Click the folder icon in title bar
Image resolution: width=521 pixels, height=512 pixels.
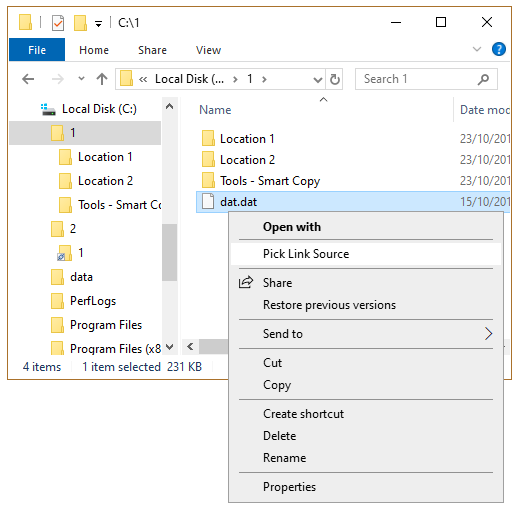tap(25, 22)
